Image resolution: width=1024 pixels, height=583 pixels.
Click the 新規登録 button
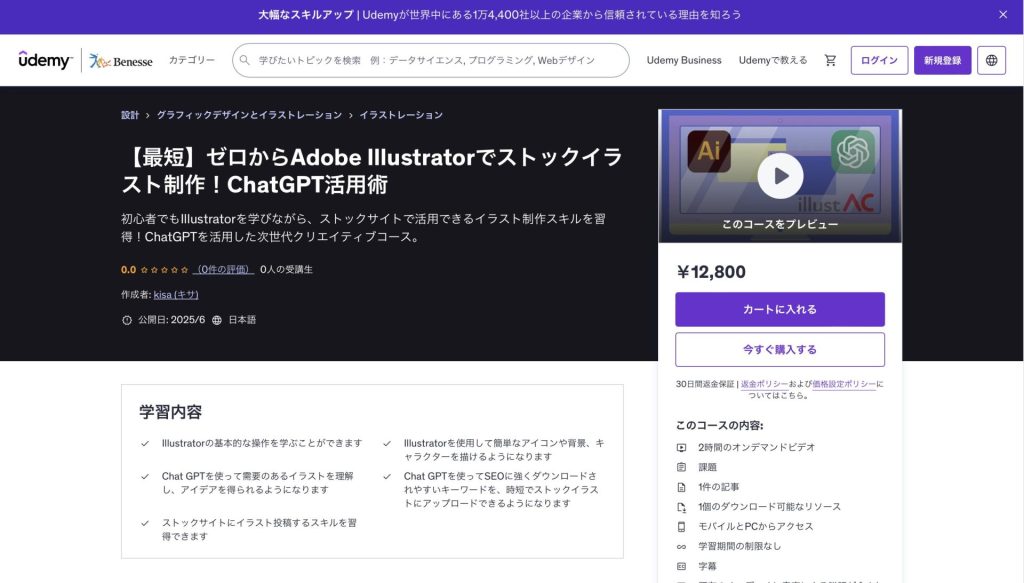point(942,60)
